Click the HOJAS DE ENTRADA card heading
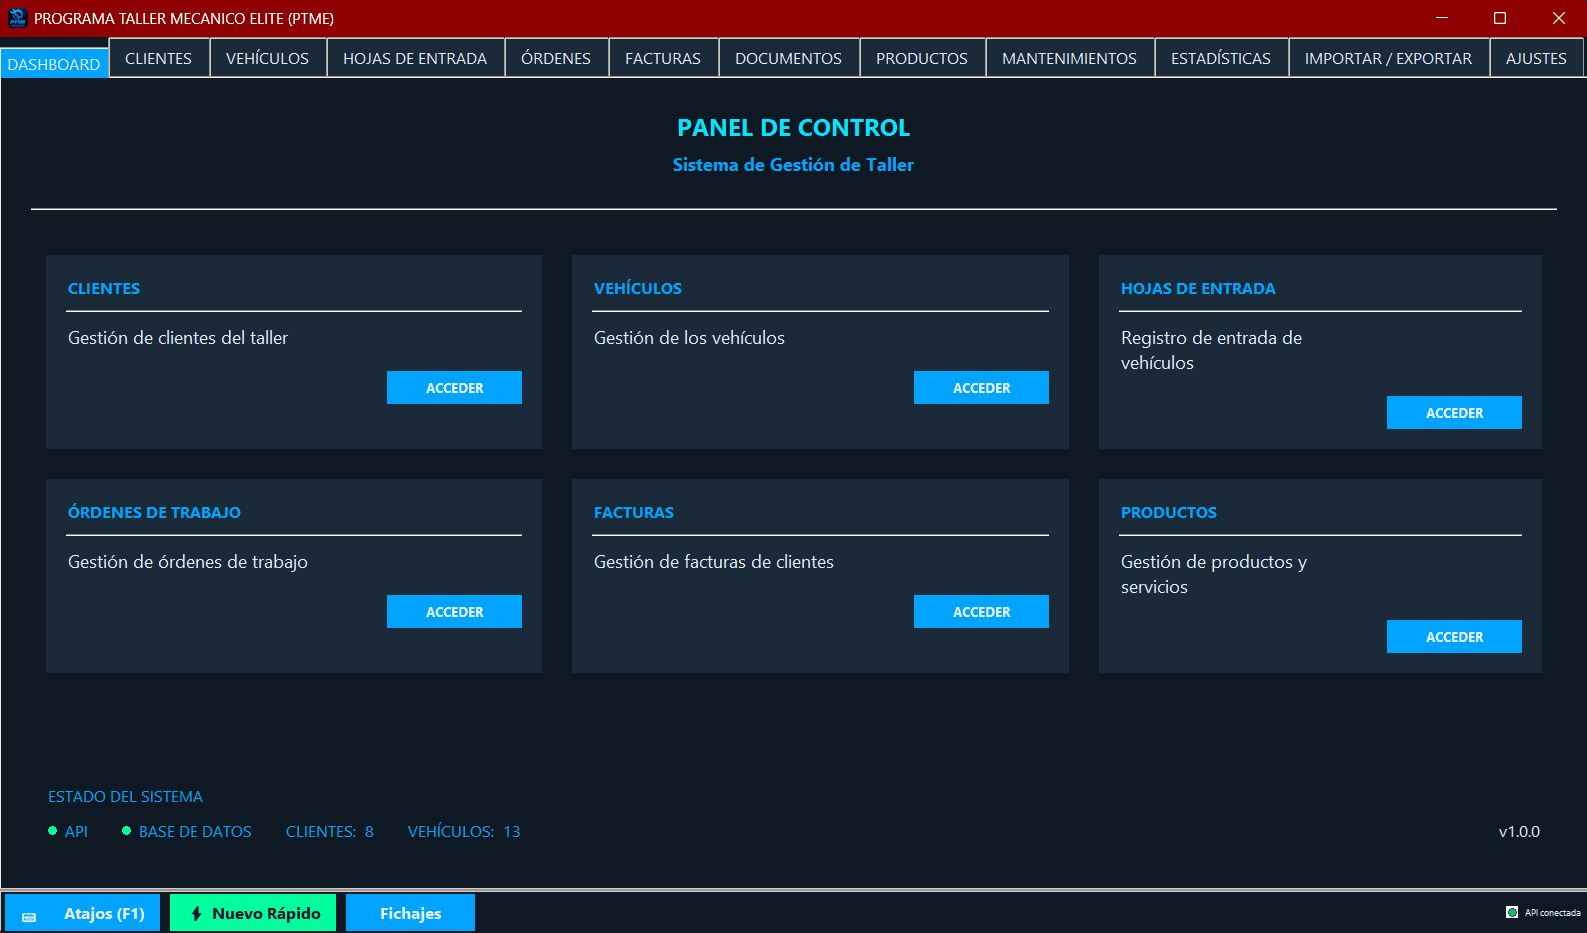This screenshot has height=933, width=1587. coord(1198,288)
